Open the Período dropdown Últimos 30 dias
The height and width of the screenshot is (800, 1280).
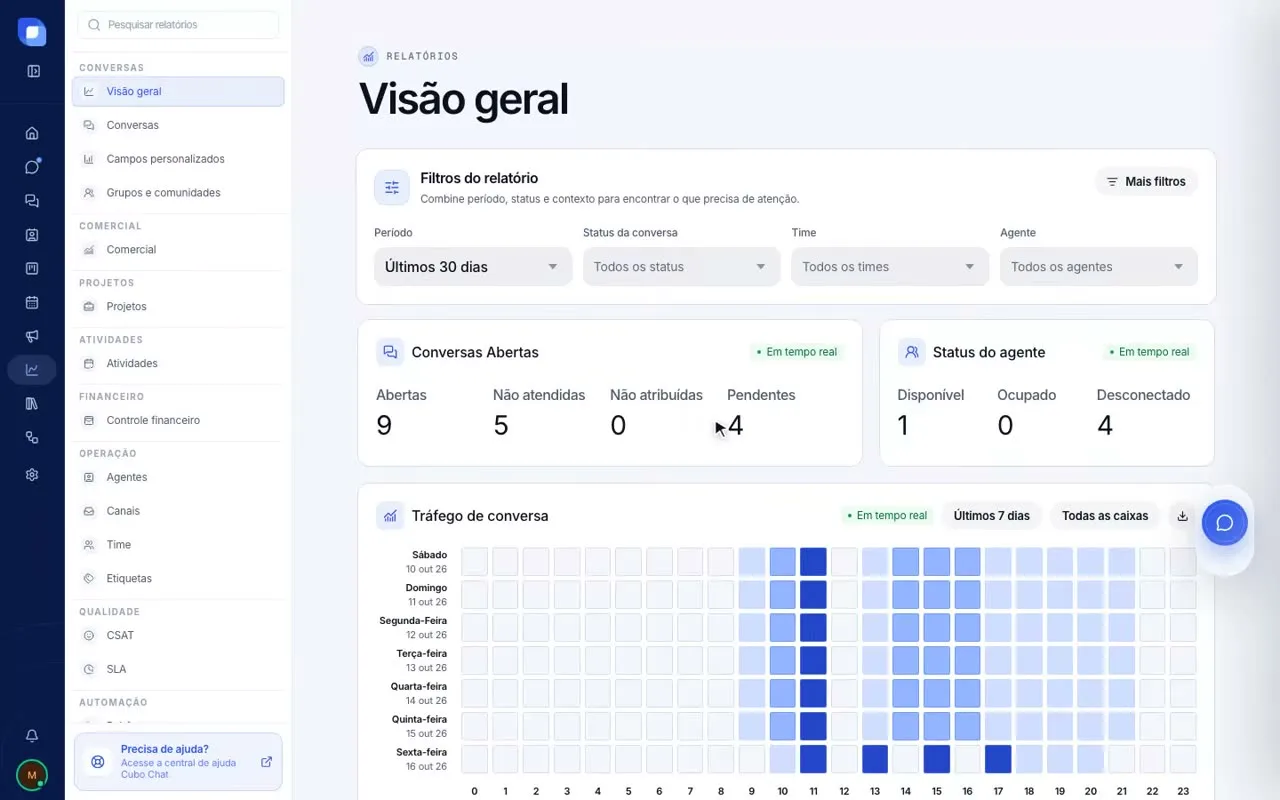473,267
